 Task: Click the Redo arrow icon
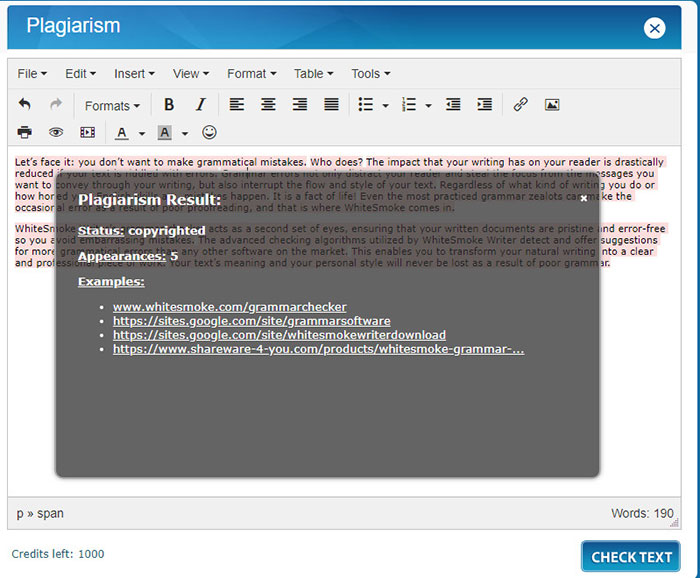tap(56, 105)
